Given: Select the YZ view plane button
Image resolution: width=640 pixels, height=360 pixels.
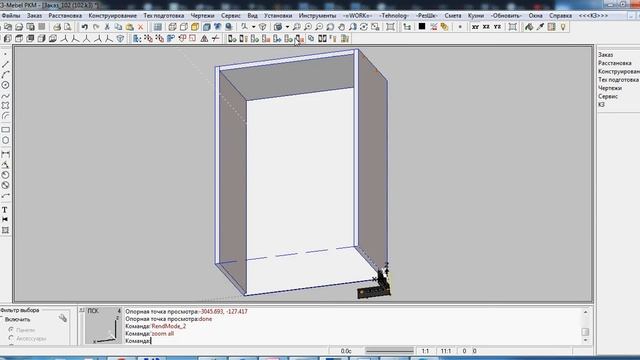Looking at the screenshot, I should pyautogui.click(x=497, y=27).
